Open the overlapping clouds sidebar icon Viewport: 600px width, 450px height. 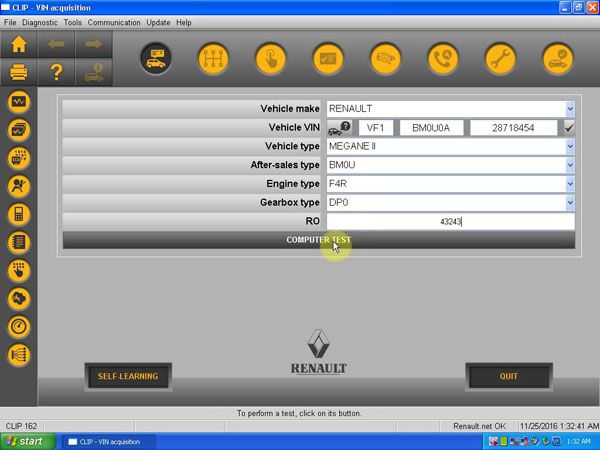pos(19,298)
